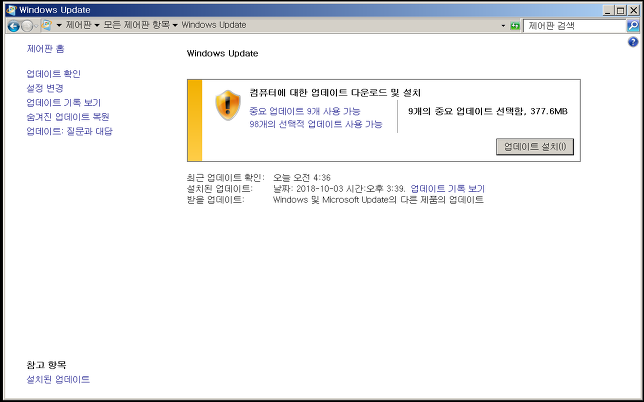This screenshot has width=644, height=402.
Task: Open the address bar history dropdown arrow
Action: coord(503,26)
